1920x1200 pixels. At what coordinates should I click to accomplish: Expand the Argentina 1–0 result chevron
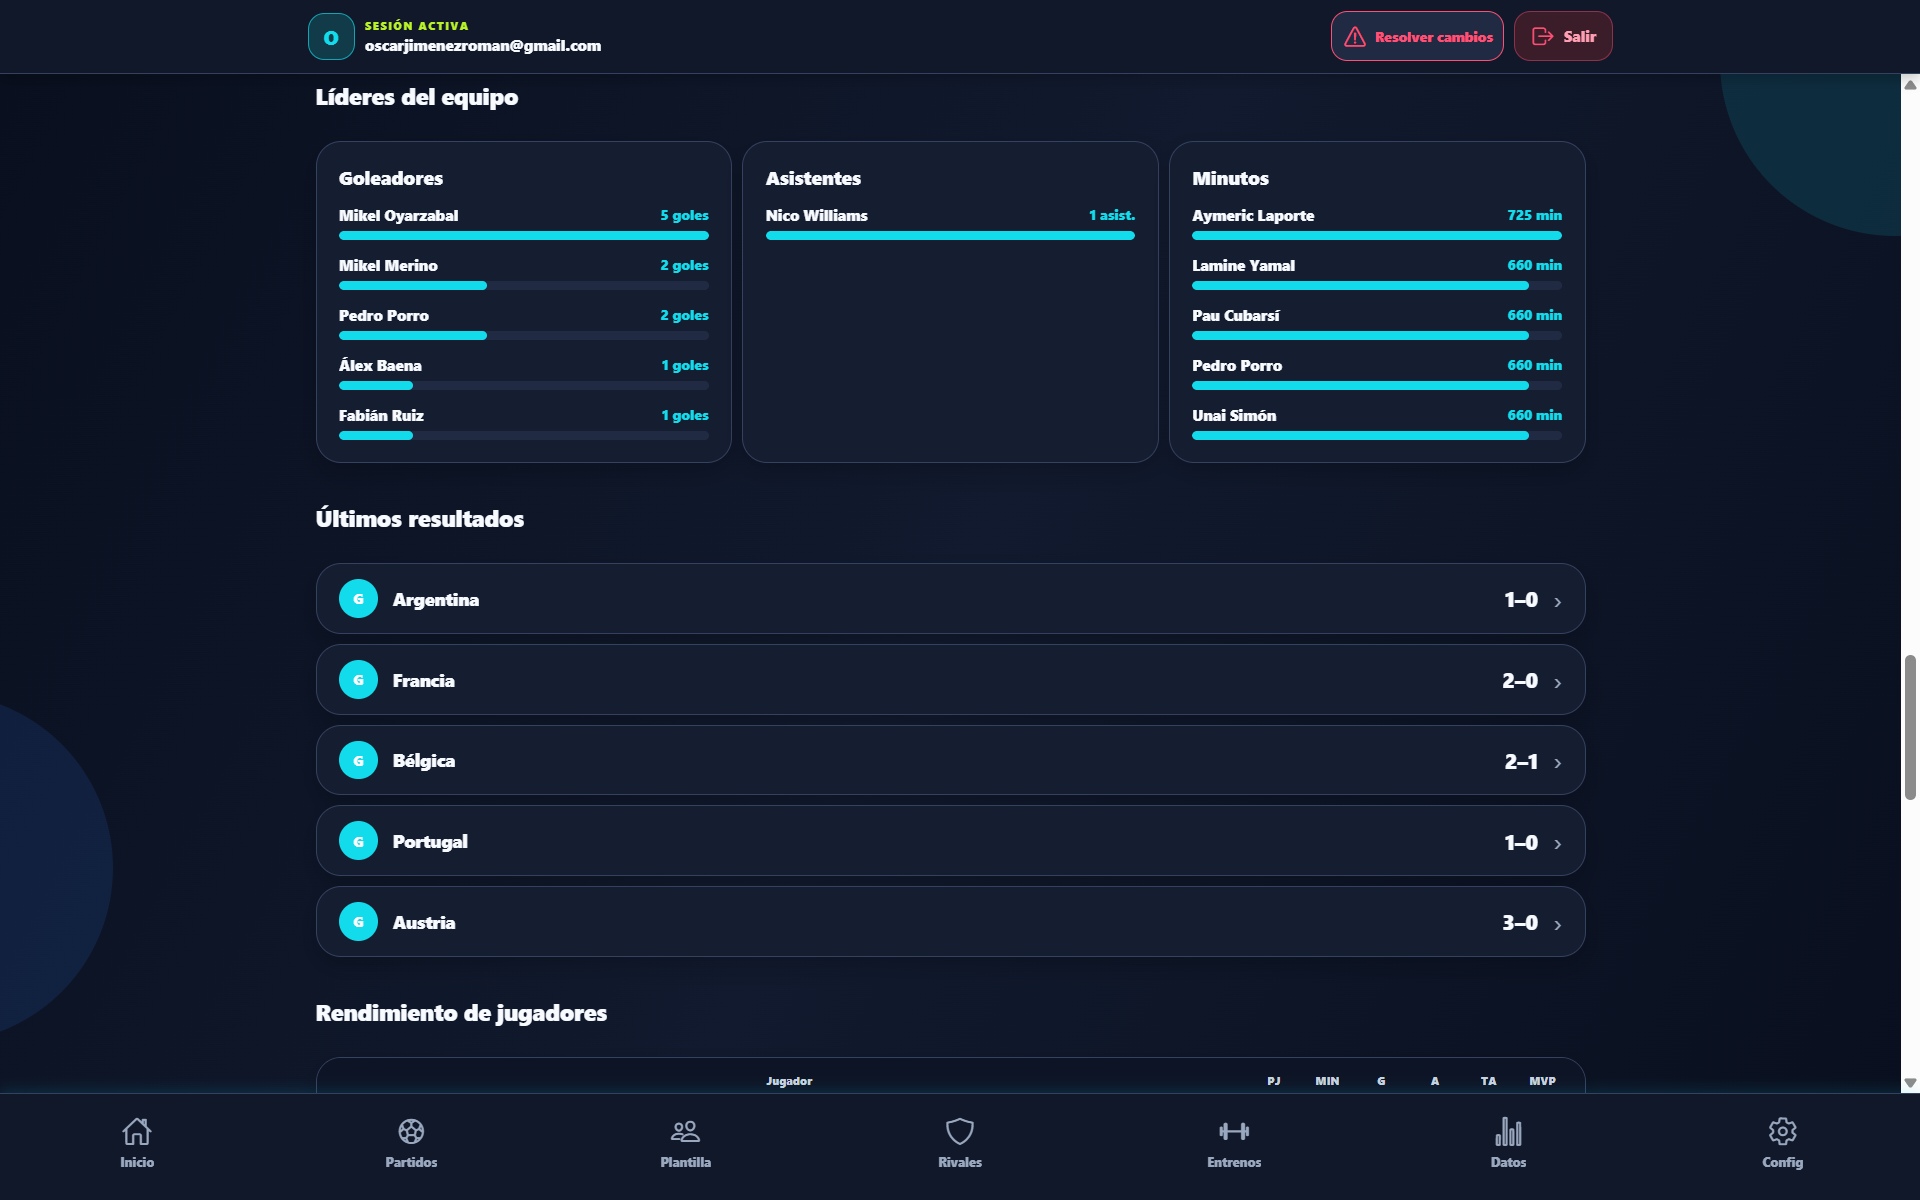point(1557,601)
